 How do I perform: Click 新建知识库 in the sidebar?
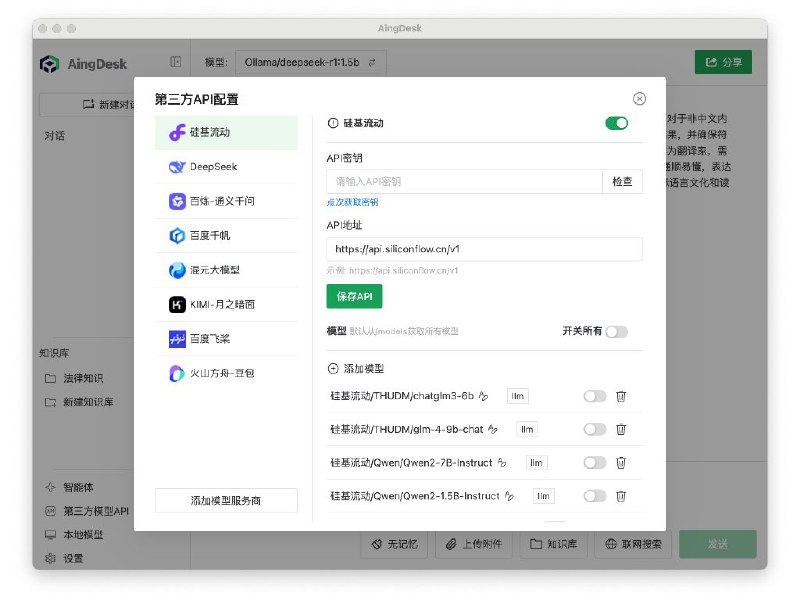pos(80,402)
